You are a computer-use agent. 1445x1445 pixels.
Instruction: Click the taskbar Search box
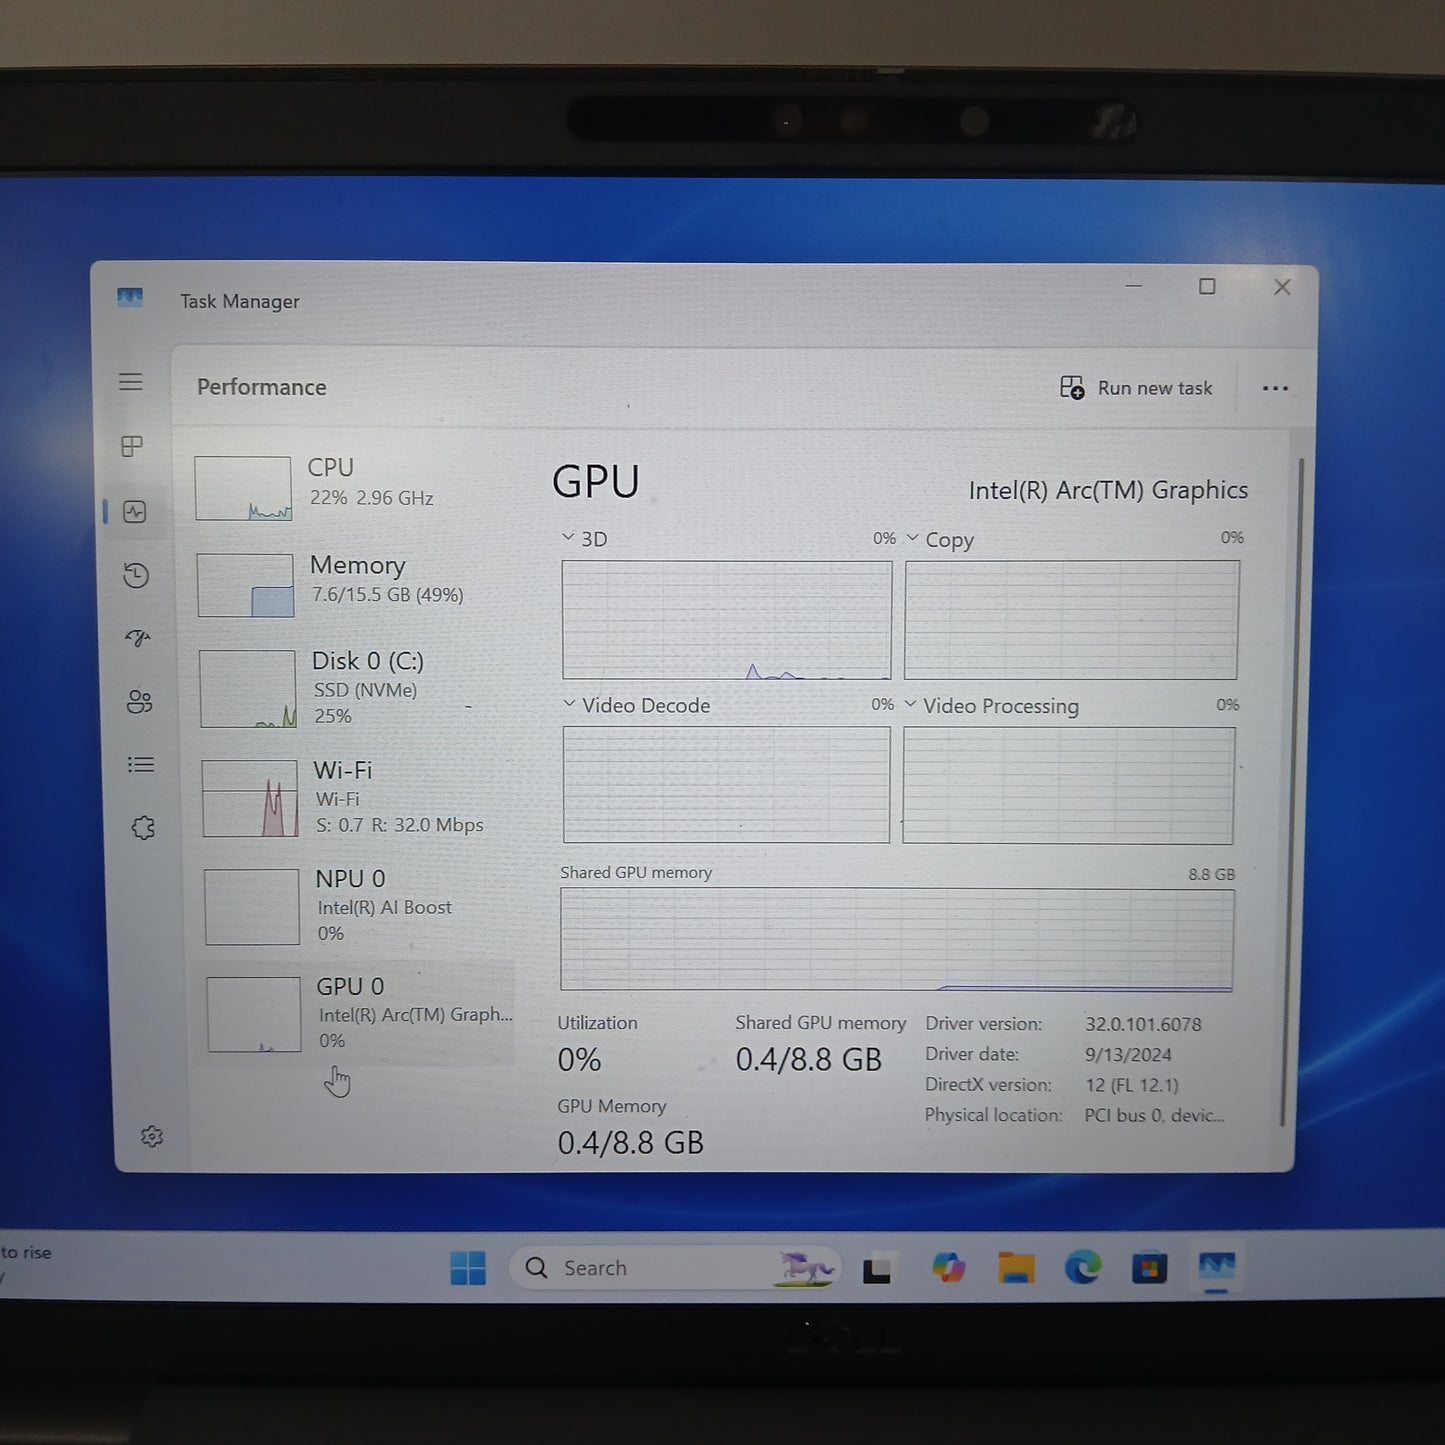(x=676, y=1268)
